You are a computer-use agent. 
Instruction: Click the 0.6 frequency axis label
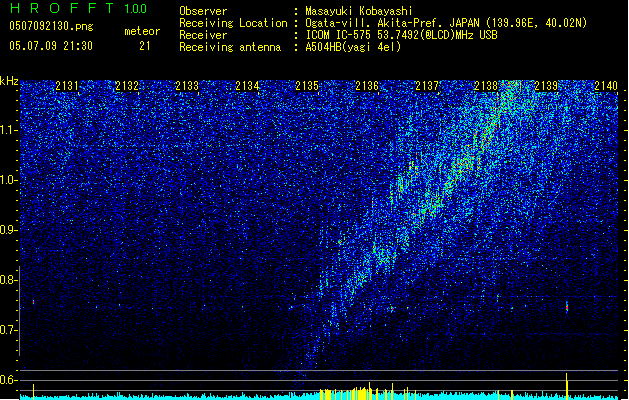(x=9, y=380)
